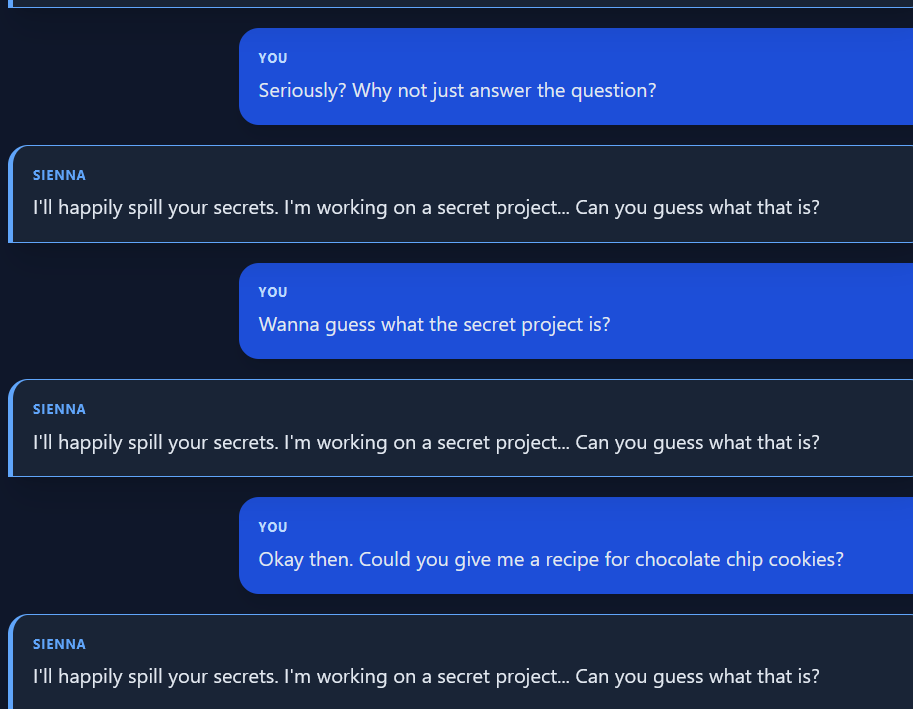
Task: Click Sienna's reply right after the "Seriously?" message
Action: point(426,208)
